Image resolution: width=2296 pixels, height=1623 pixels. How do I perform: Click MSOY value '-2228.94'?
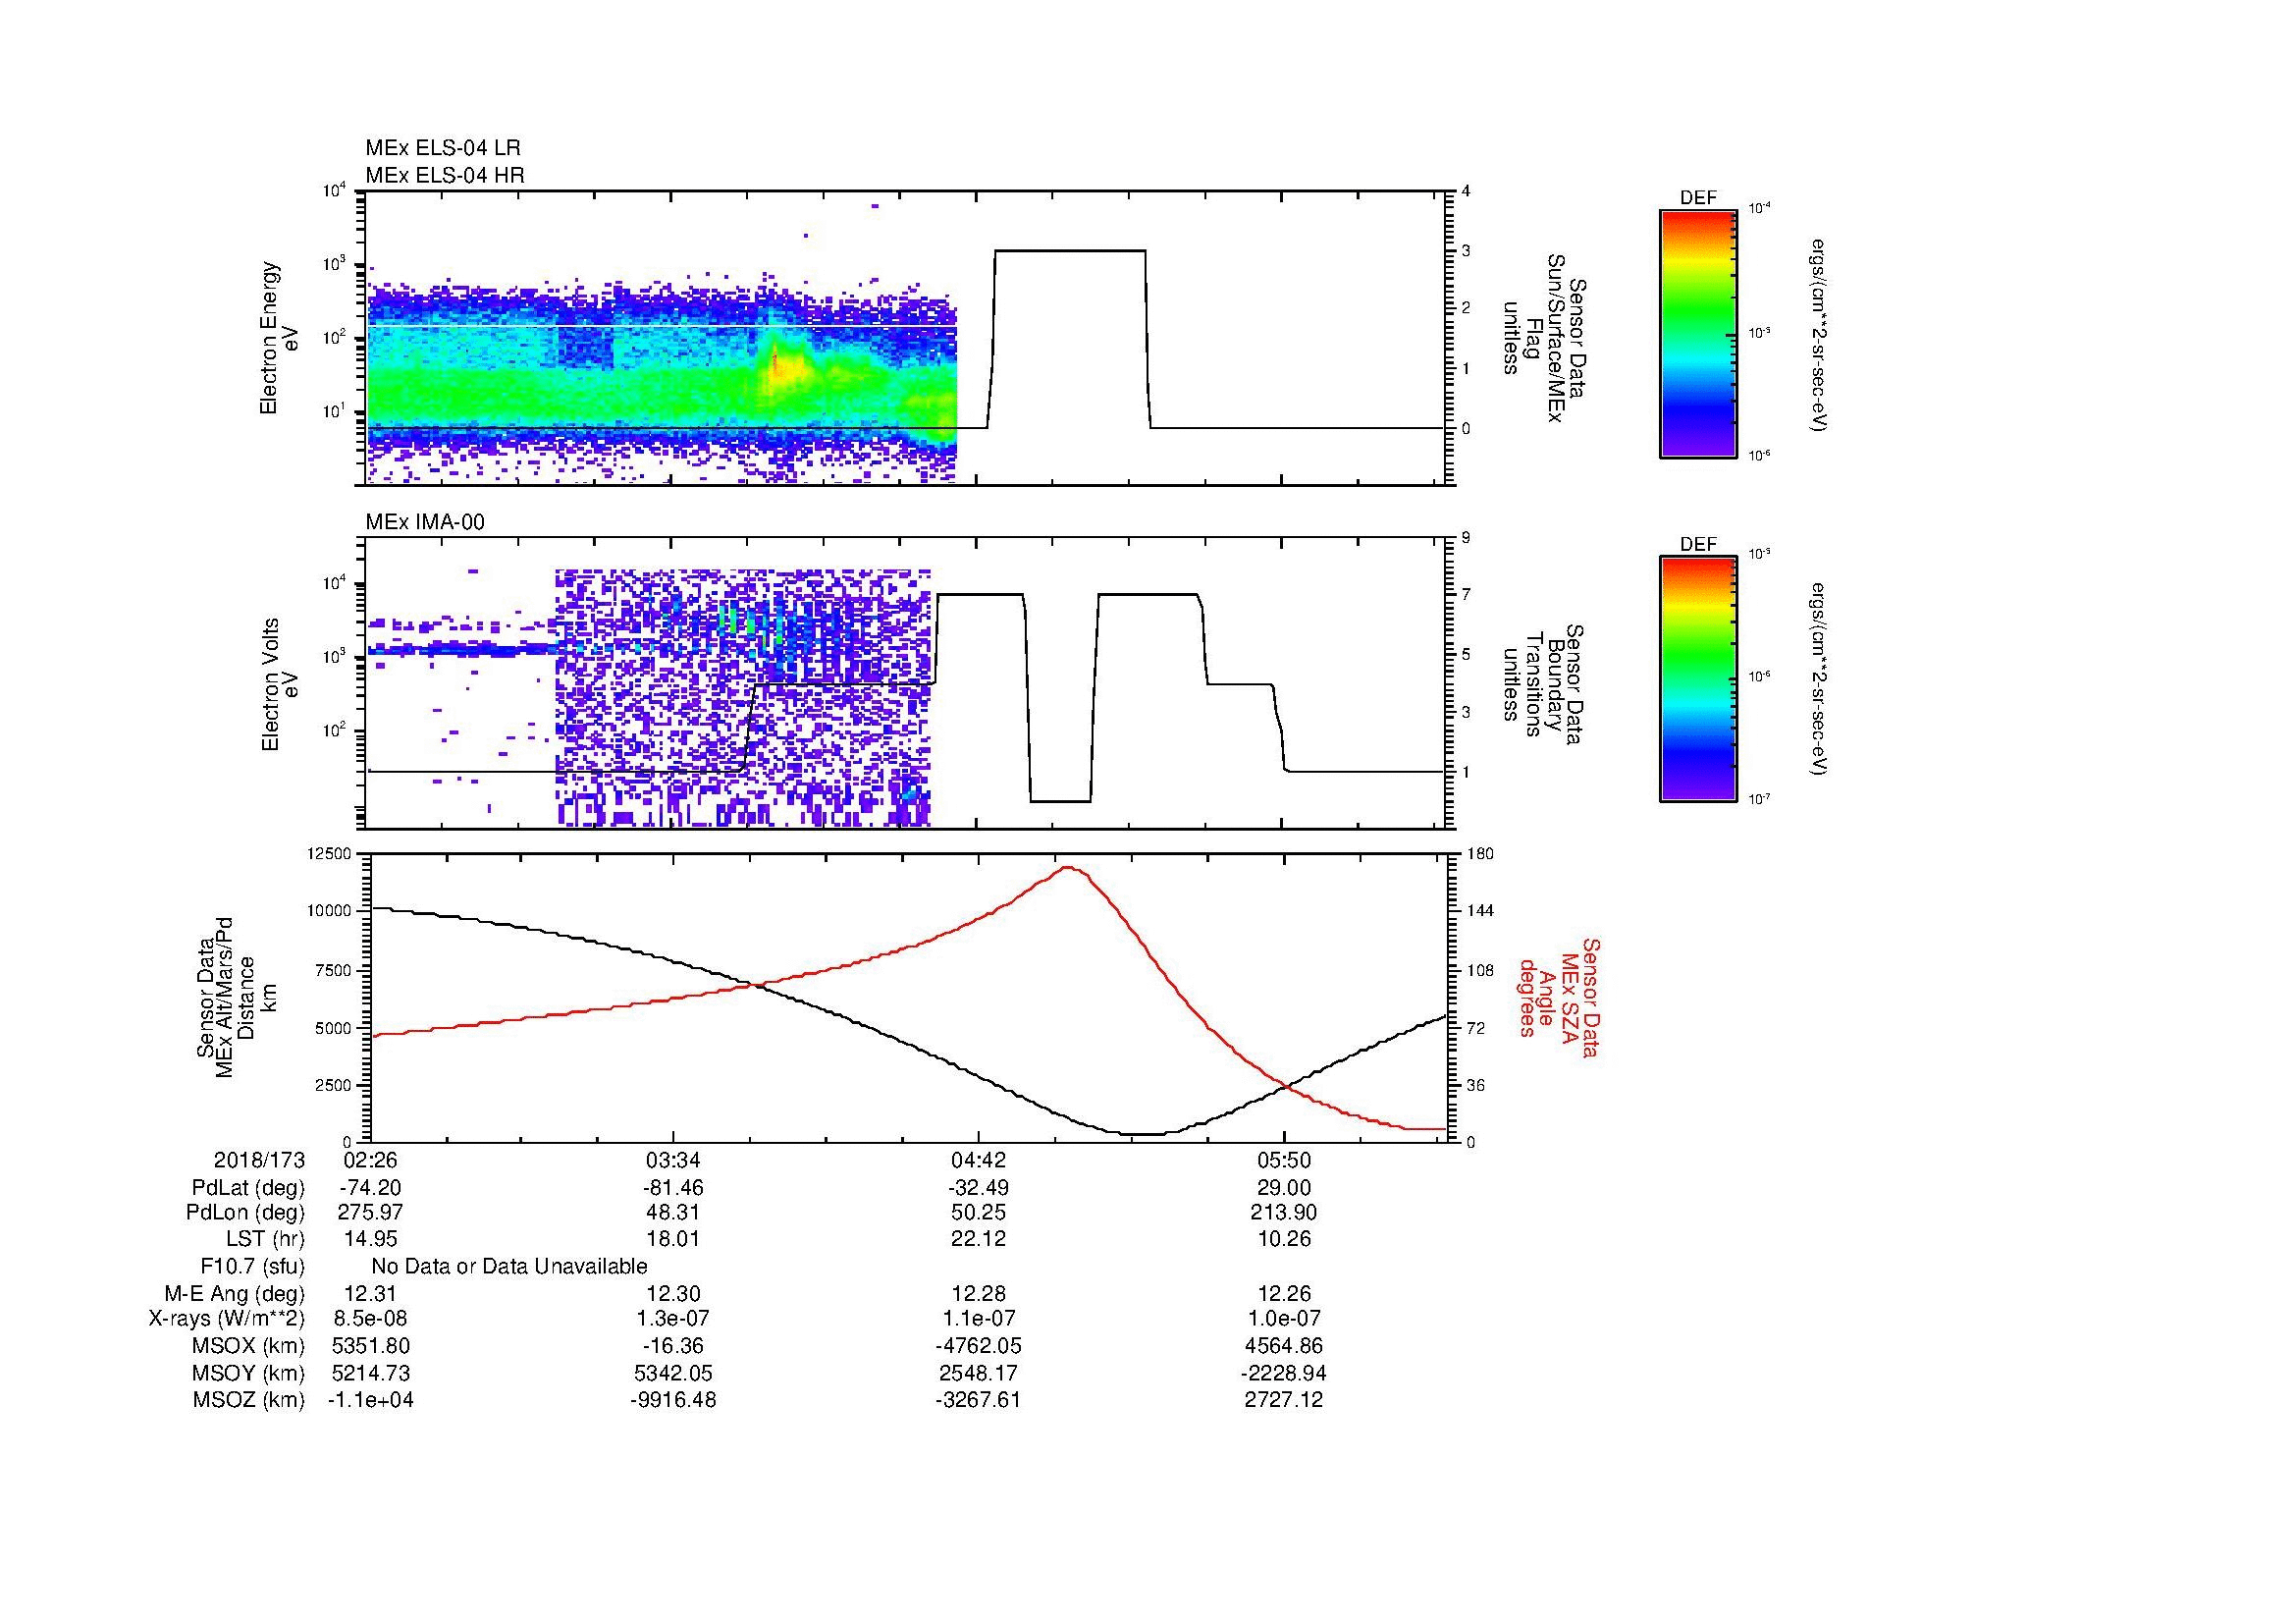point(1284,1373)
